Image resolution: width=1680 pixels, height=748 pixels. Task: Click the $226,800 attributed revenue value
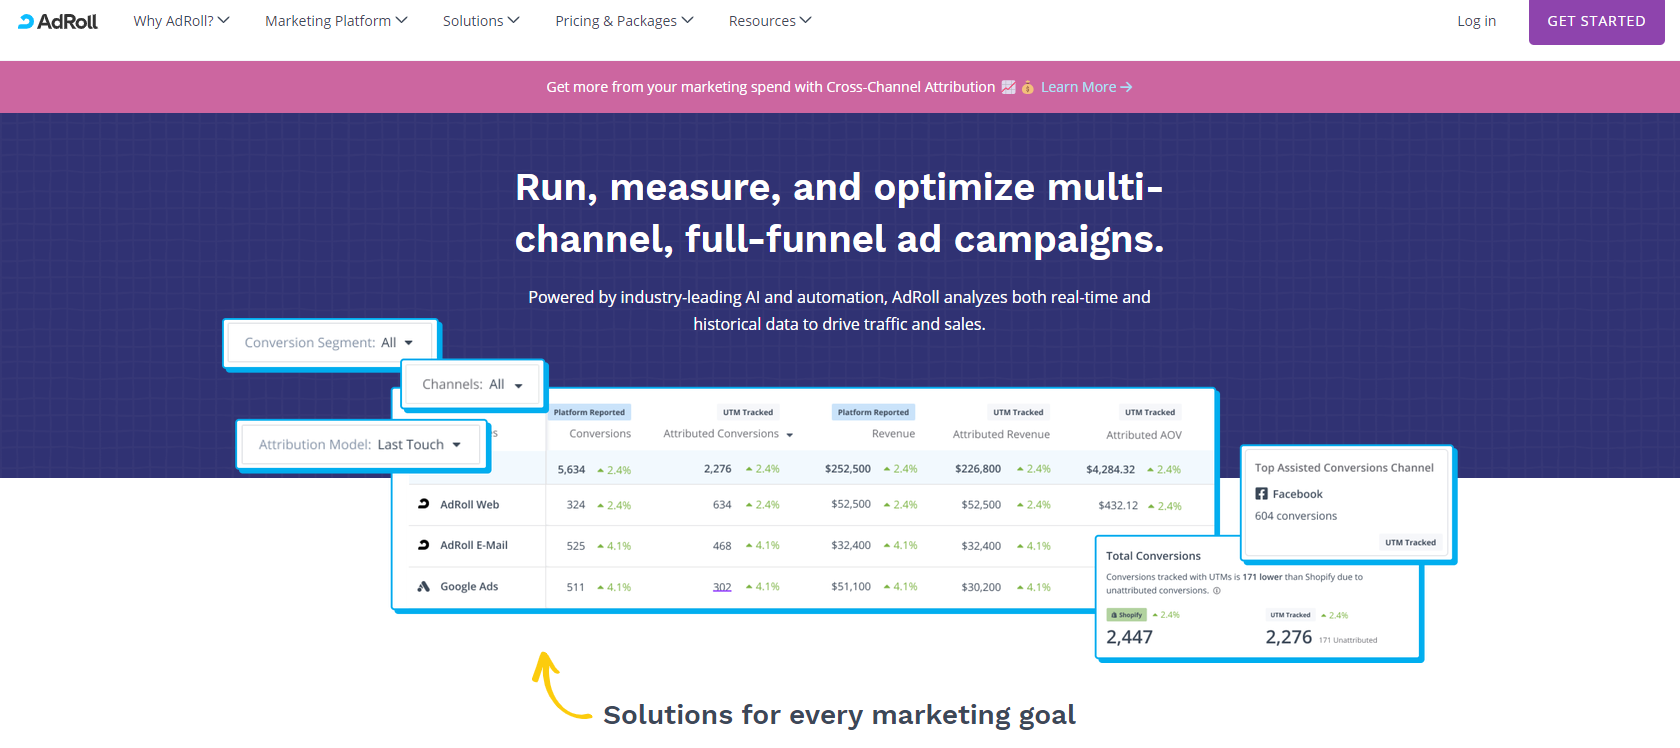pyautogui.click(x=978, y=469)
